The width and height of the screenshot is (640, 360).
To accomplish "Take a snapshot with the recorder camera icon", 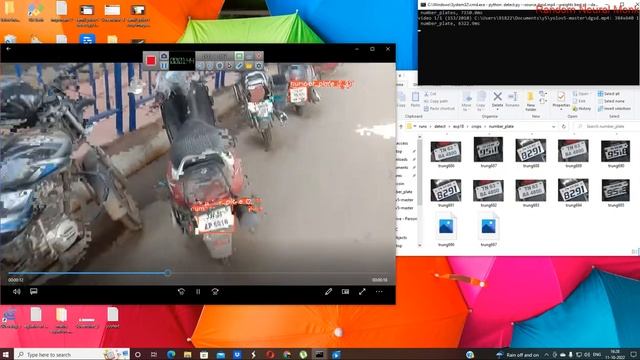I will click(x=164, y=56).
